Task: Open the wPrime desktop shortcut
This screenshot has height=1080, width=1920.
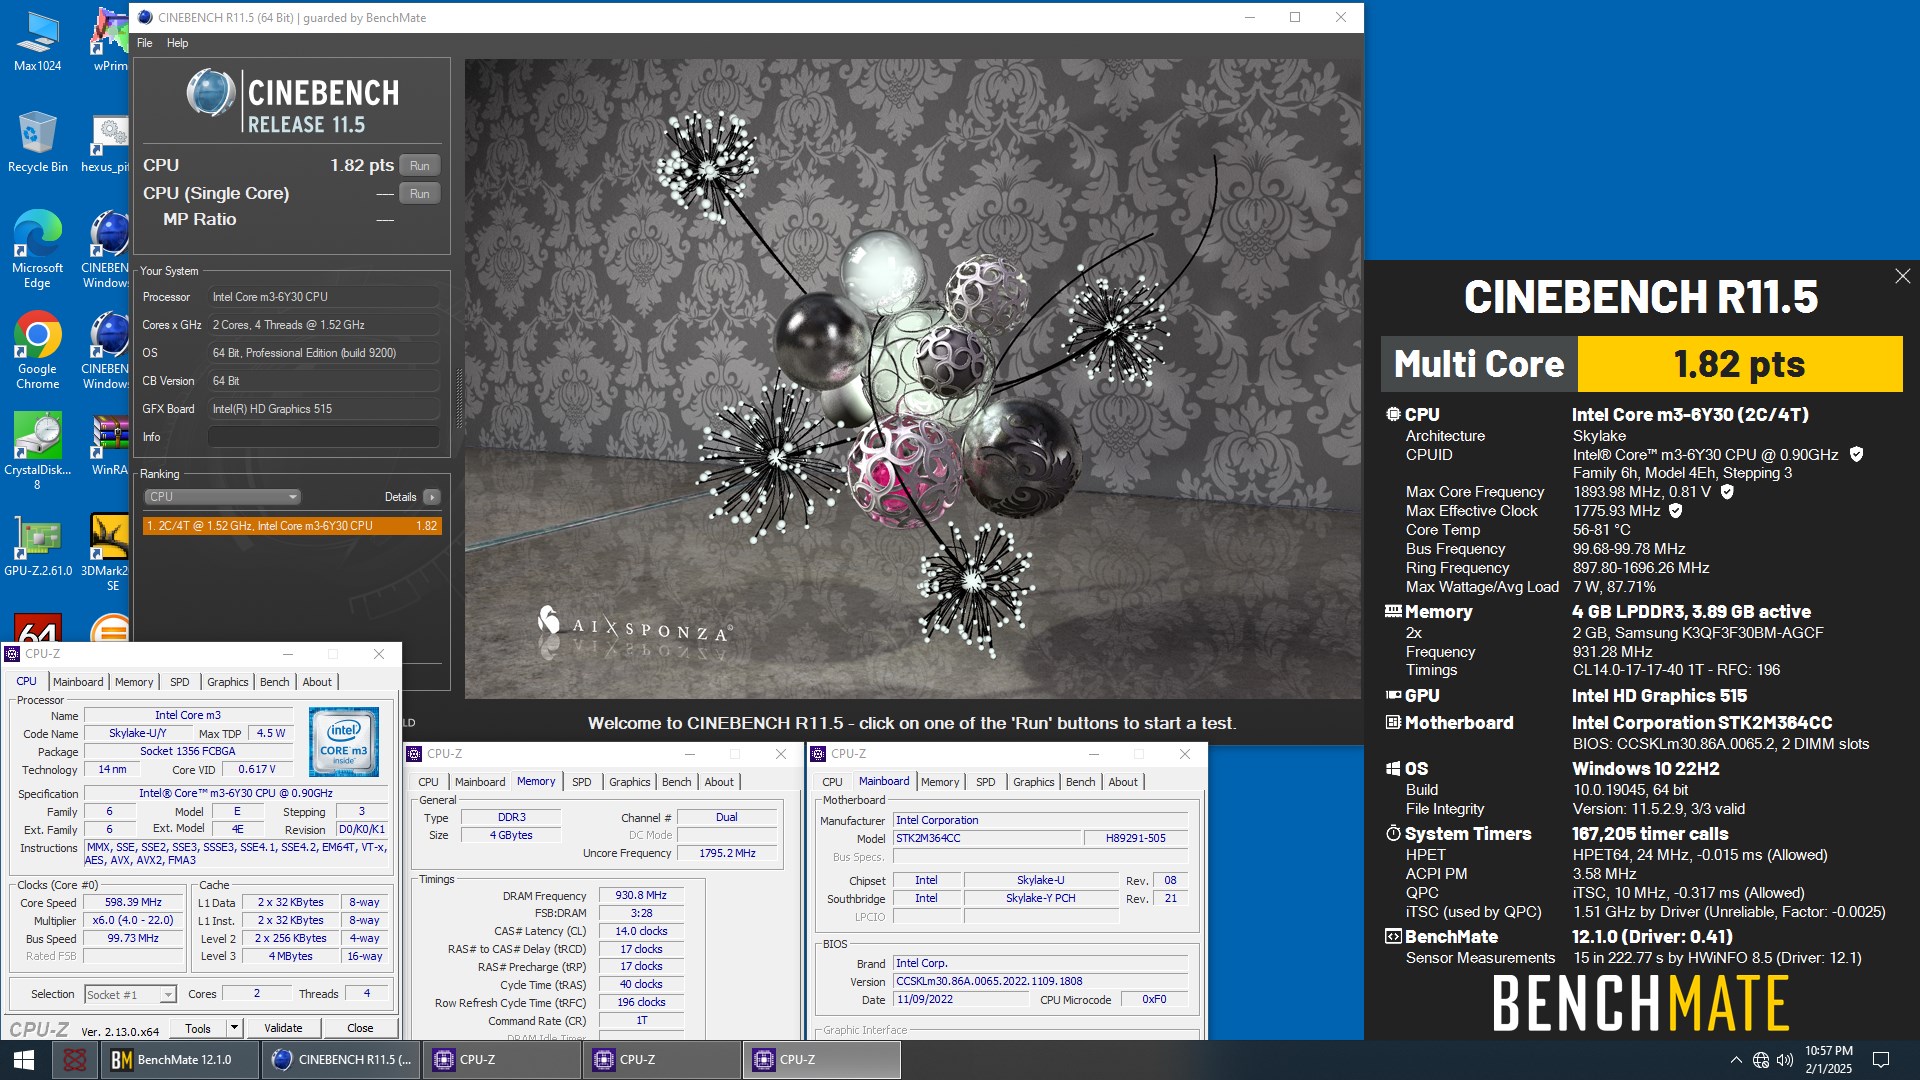Action: click(x=110, y=41)
